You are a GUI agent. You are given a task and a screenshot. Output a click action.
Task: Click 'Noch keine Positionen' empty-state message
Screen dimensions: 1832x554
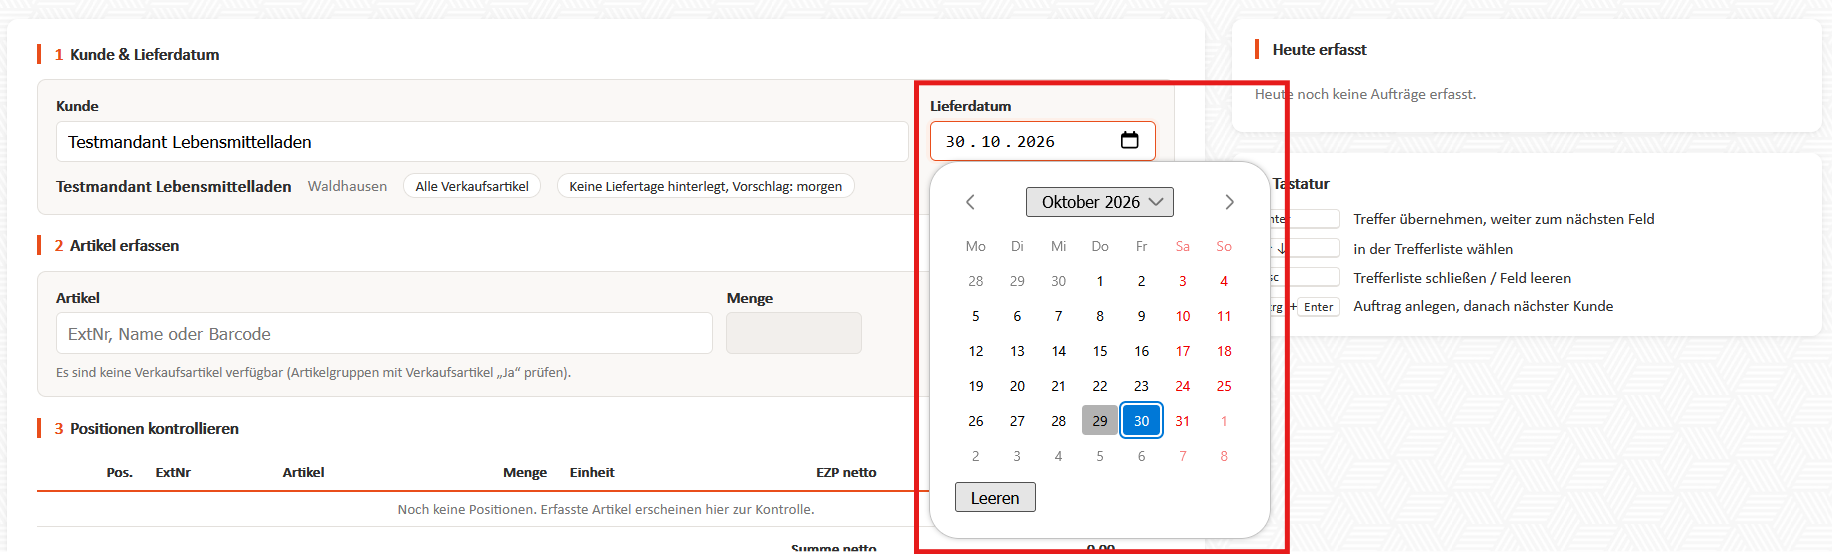606,509
